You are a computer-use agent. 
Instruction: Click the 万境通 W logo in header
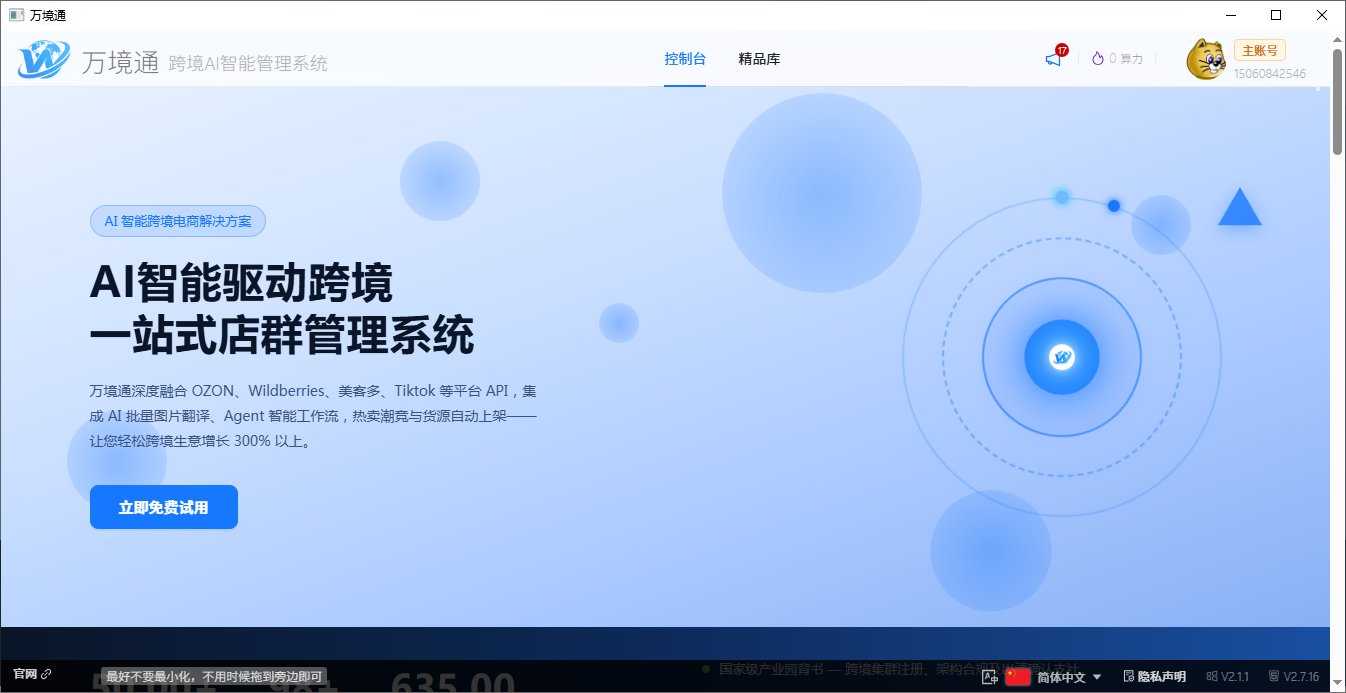(44, 60)
